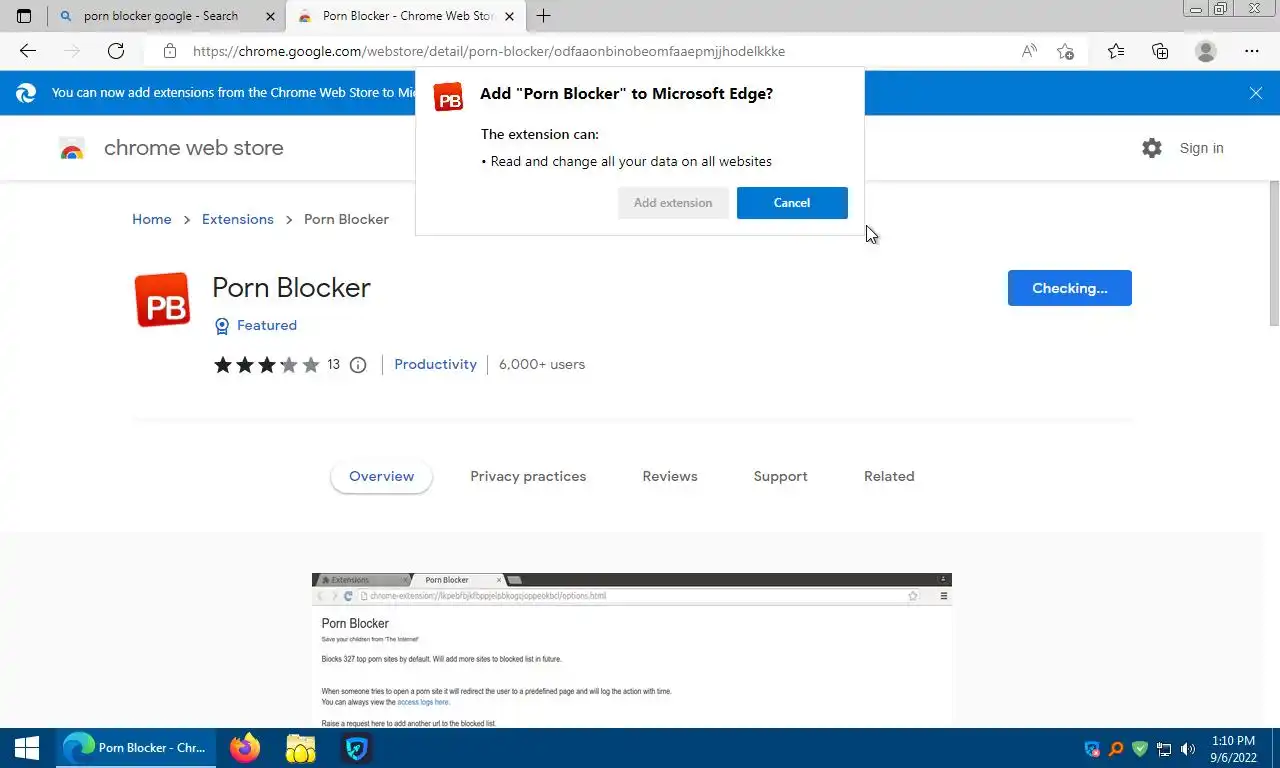Viewport: 1280px width, 768px height.
Task: Click the address bar URL
Action: point(489,51)
